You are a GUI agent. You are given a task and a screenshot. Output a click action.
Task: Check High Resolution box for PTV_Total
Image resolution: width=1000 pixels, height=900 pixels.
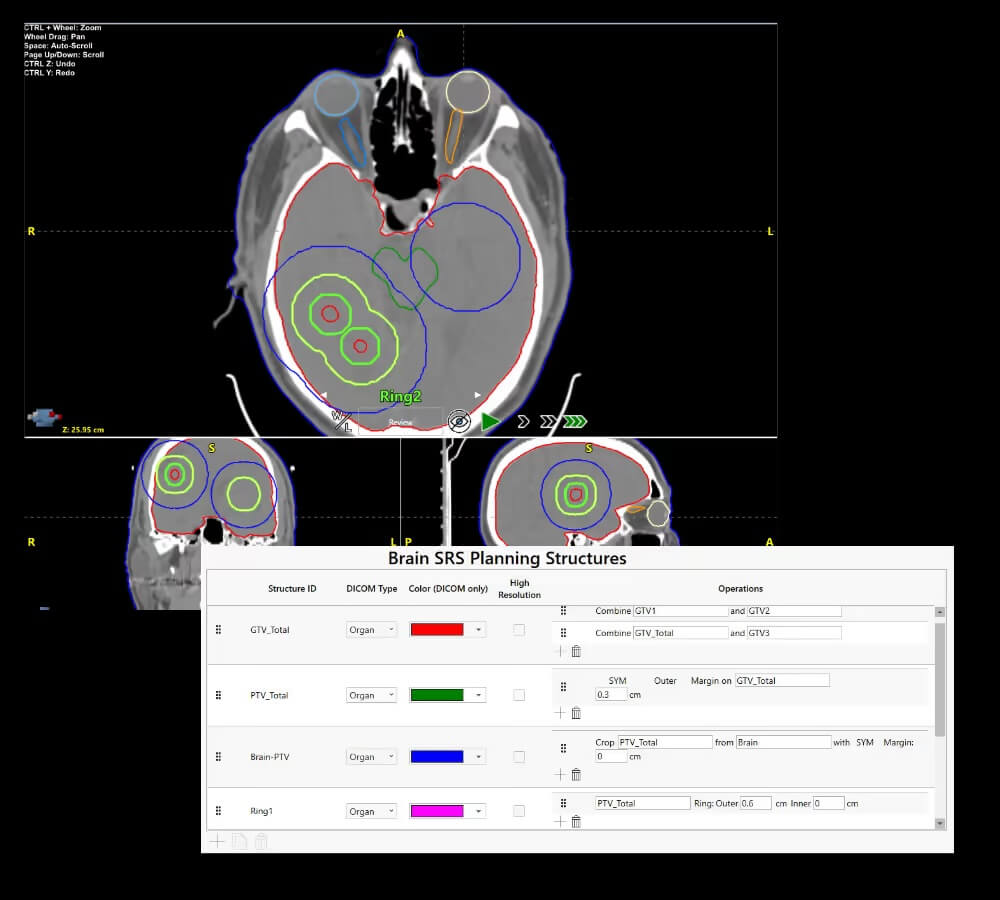[x=519, y=695]
